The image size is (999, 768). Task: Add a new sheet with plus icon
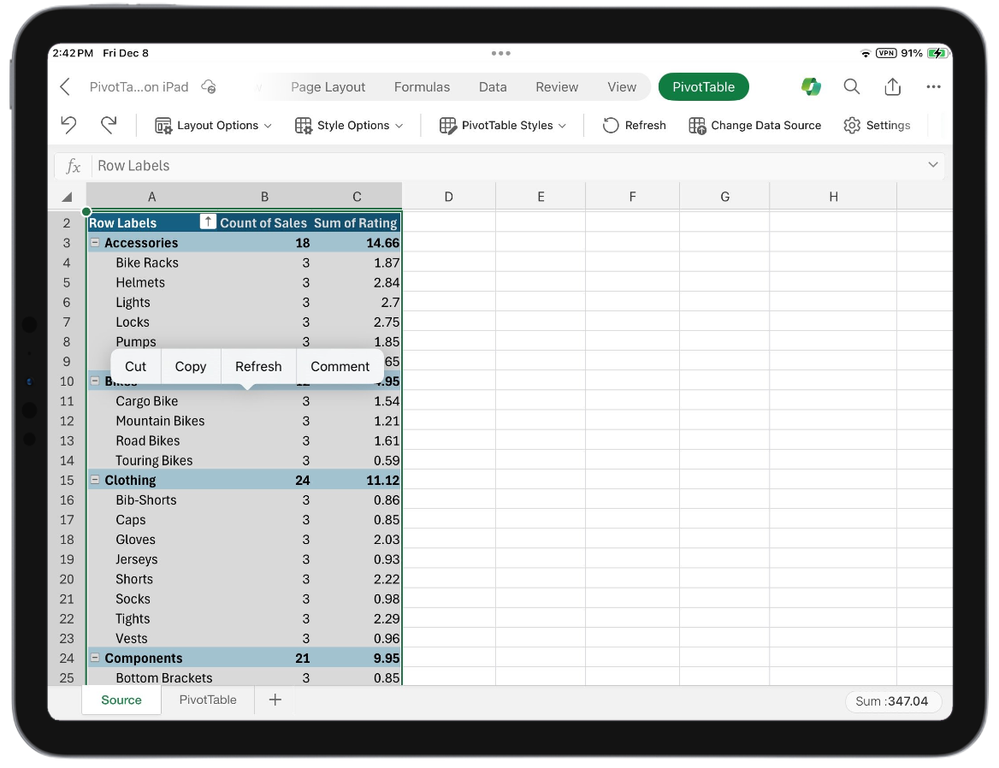click(275, 700)
